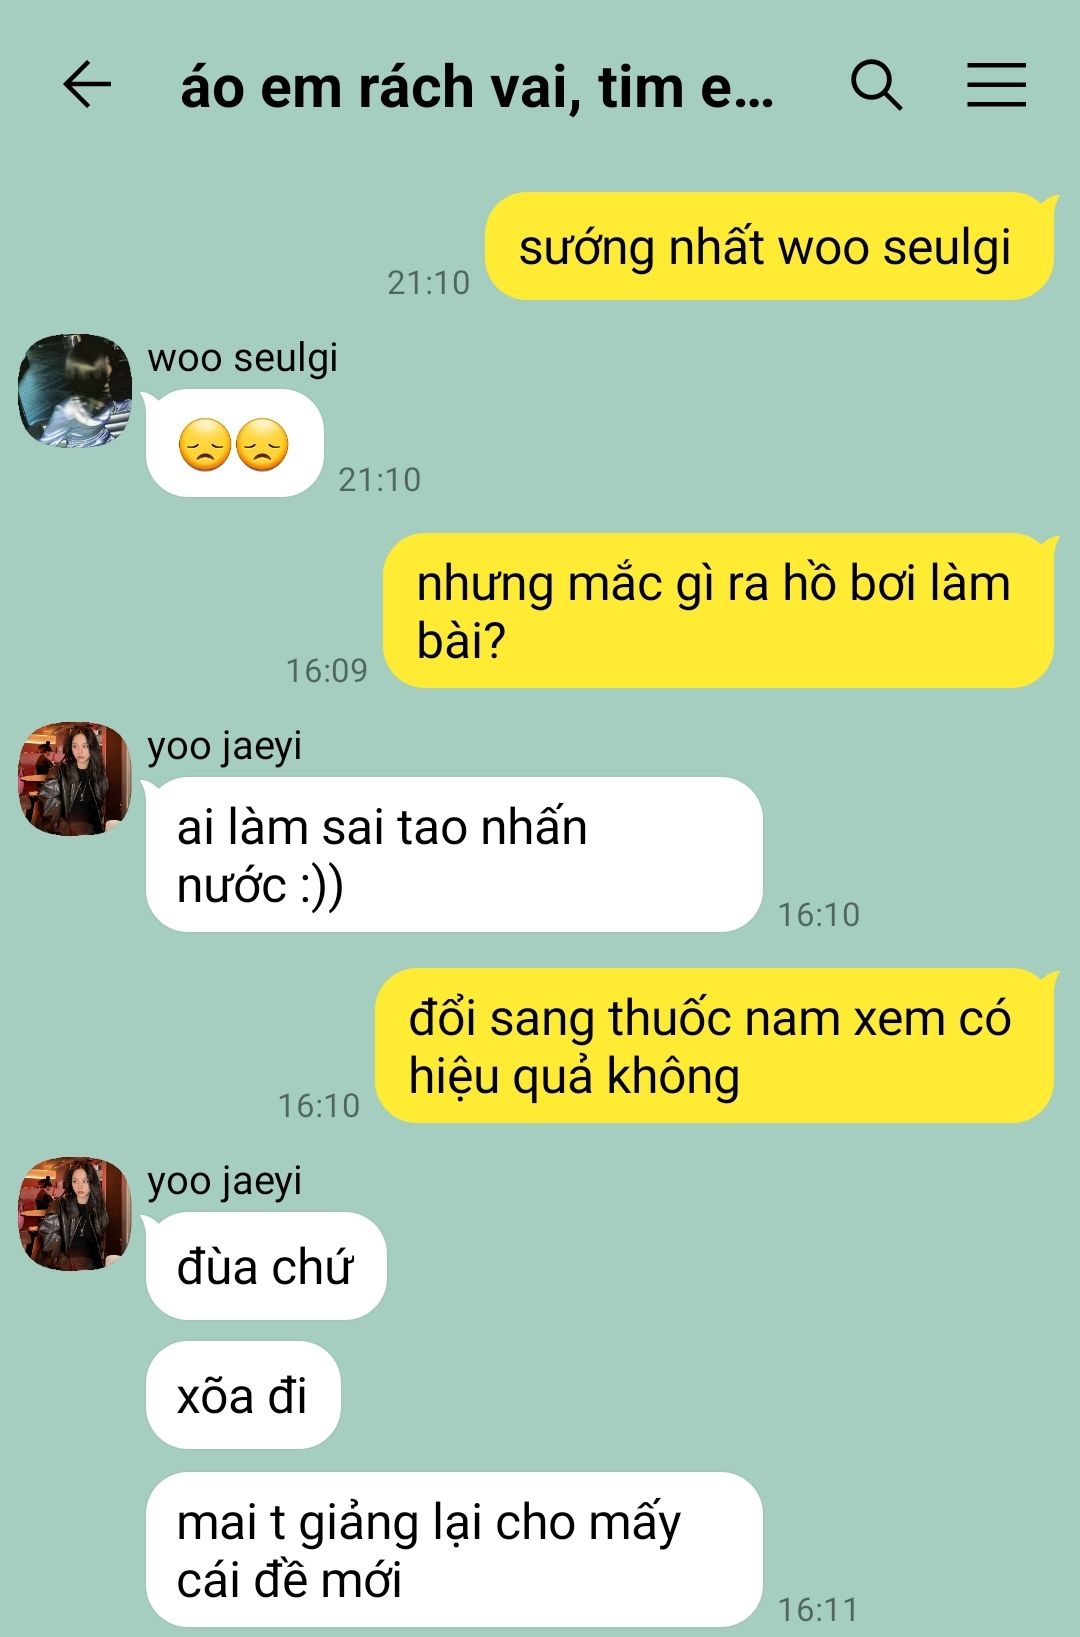
Task: Tap the second 'yoo jaeyi' sender name
Action: pos(225,1181)
